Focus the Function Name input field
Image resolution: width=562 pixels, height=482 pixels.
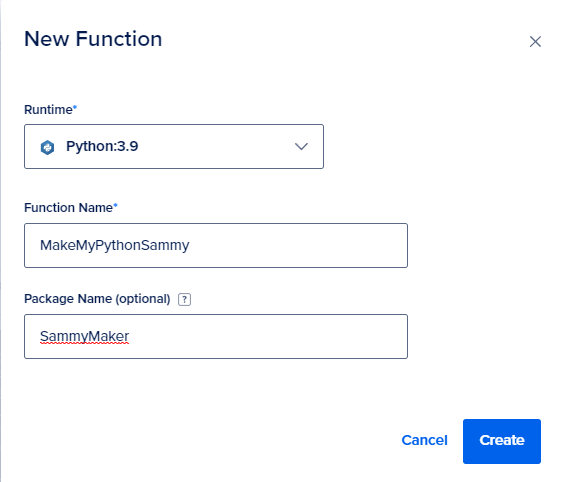[x=216, y=245]
